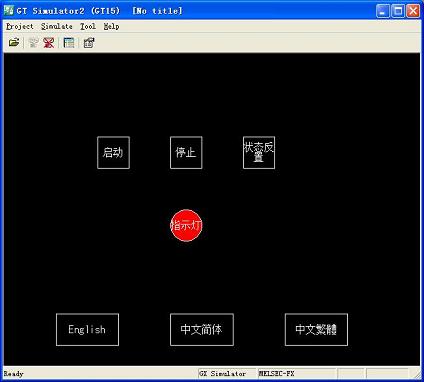Open the Help menu

[x=111, y=26]
